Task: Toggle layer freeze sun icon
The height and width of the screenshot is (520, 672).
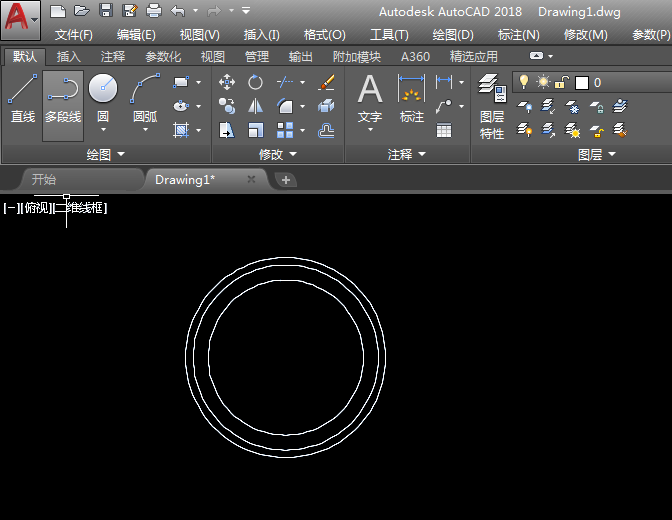Action: point(543,82)
